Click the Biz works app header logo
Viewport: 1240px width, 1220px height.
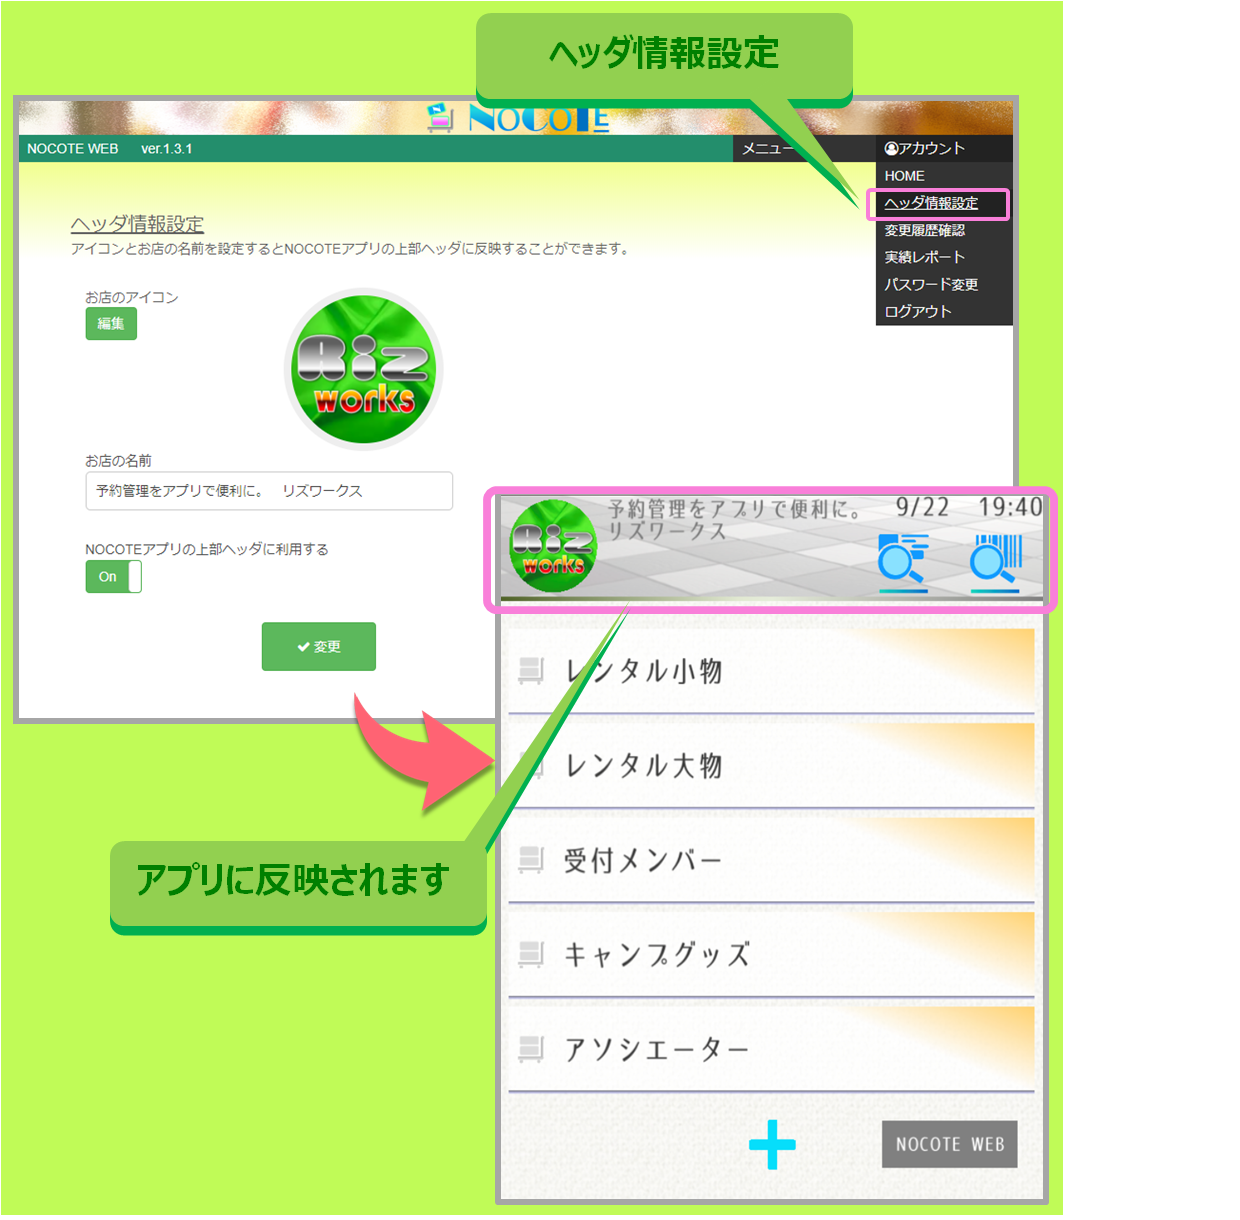coord(553,546)
